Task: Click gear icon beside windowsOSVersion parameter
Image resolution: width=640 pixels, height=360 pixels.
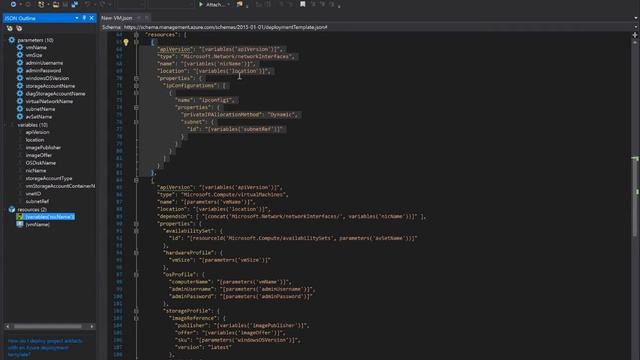Action: point(20,78)
